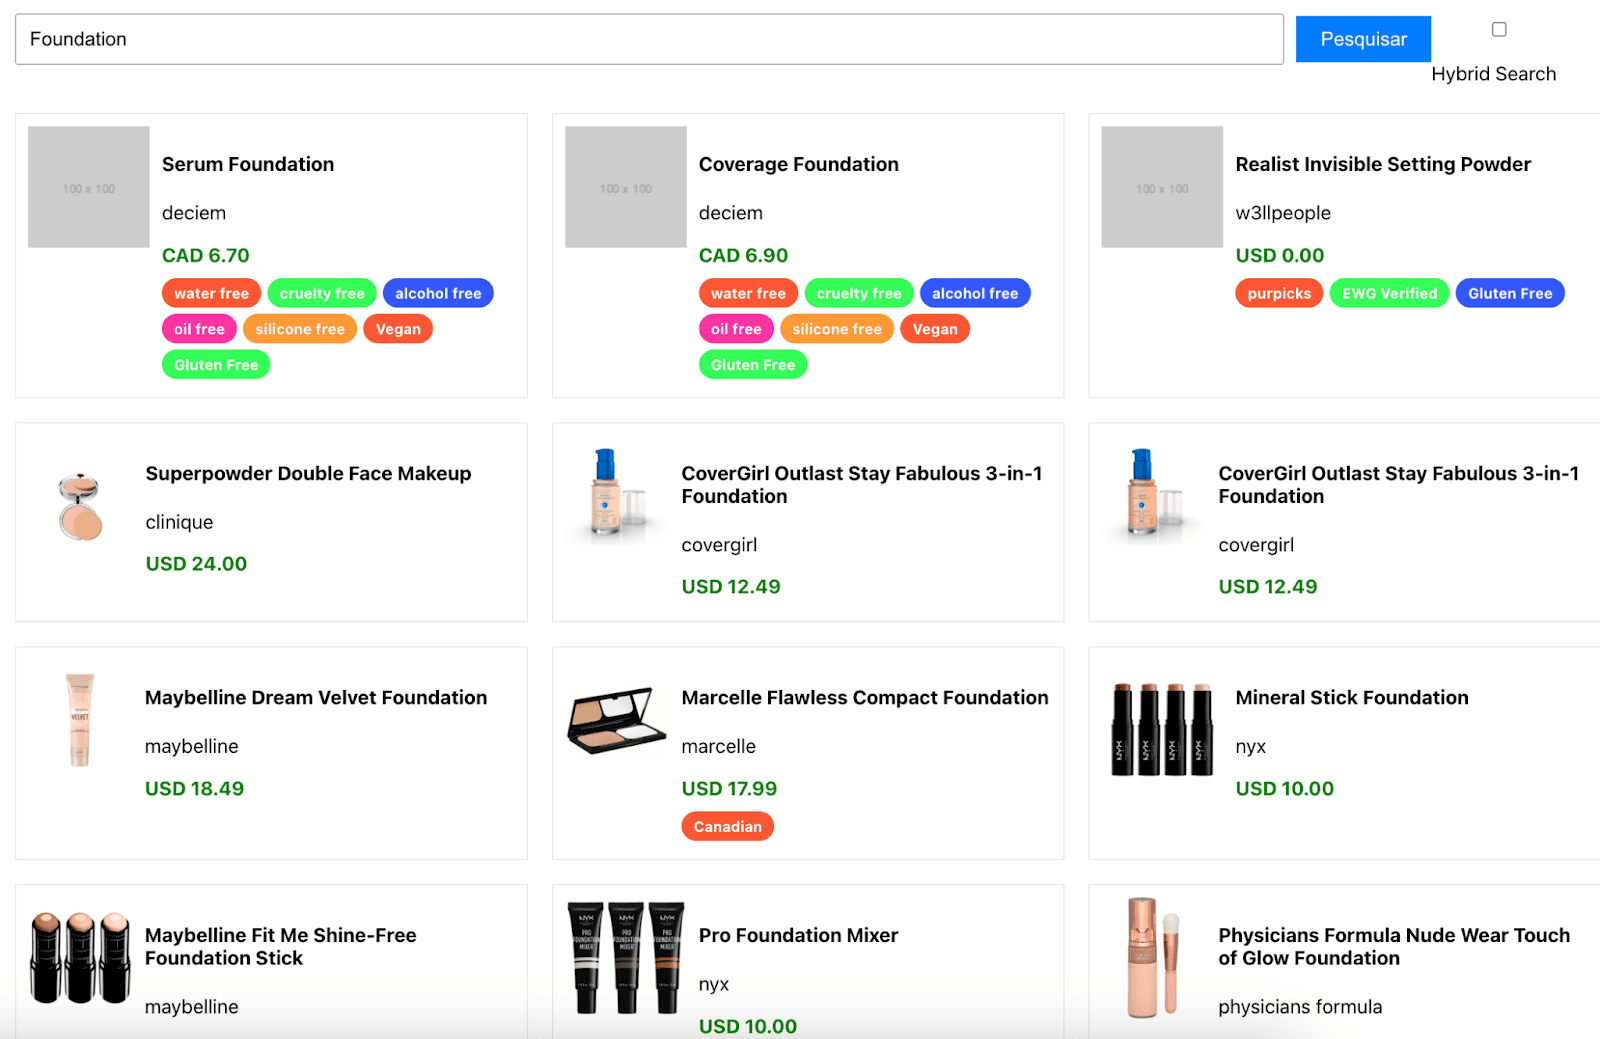Click the CoverGirl Outlast Stay Fabulous title
Viewport: 1600px width, 1039px height.
[862, 484]
